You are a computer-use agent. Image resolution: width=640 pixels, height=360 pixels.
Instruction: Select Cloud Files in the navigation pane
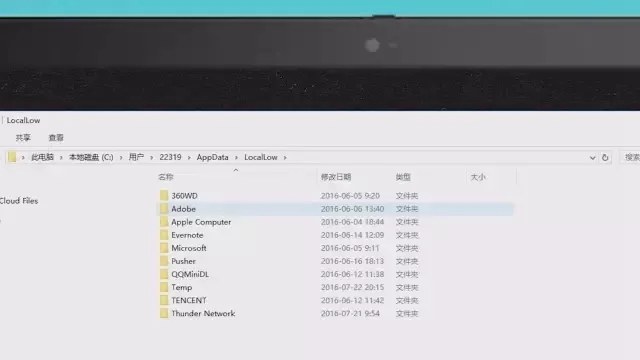click(19, 201)
